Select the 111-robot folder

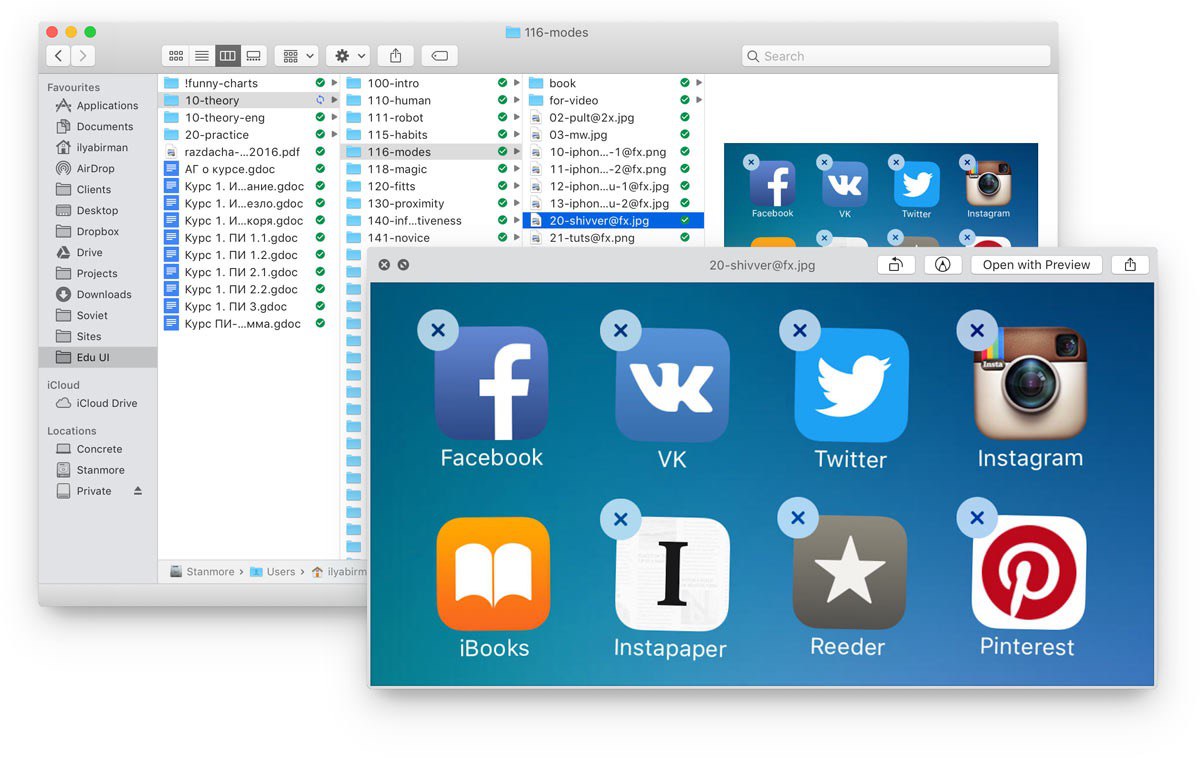(431, 117)
